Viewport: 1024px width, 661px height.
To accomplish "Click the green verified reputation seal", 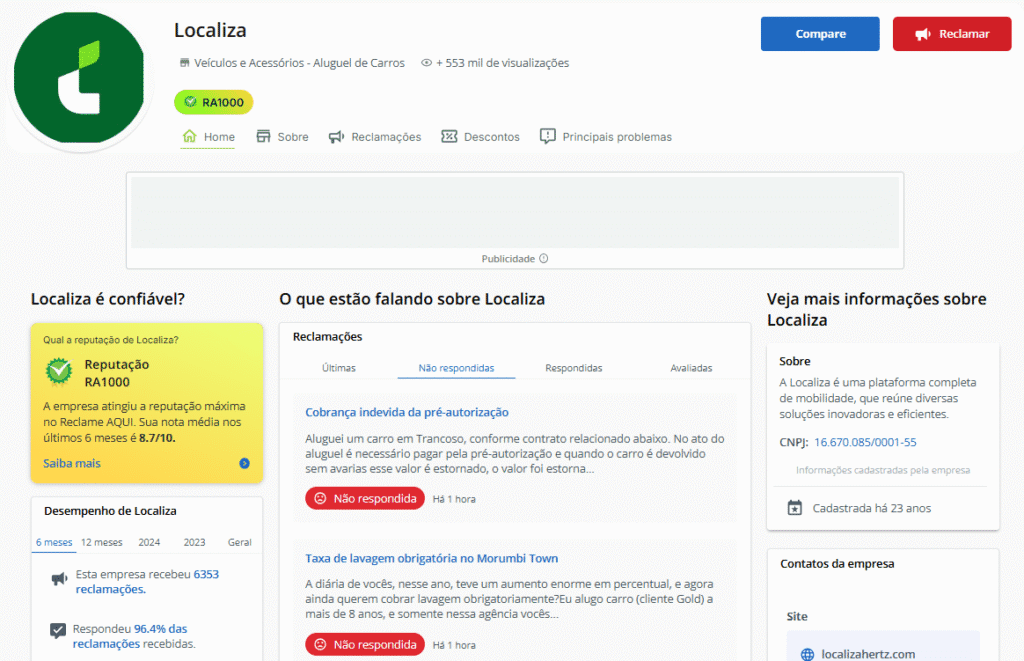I will 59,372.
